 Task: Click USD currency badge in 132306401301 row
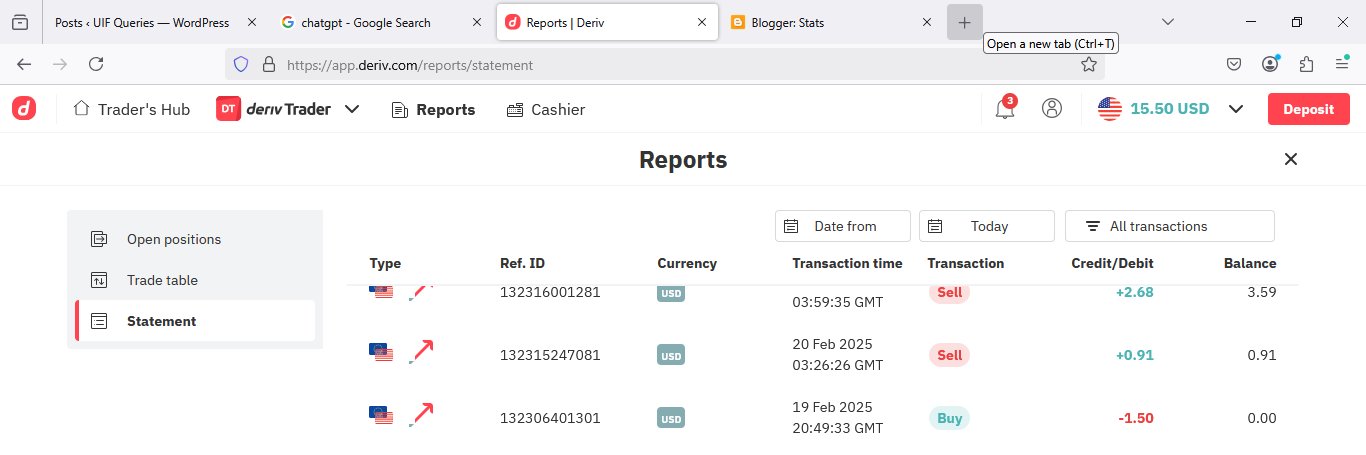[672, 419]
